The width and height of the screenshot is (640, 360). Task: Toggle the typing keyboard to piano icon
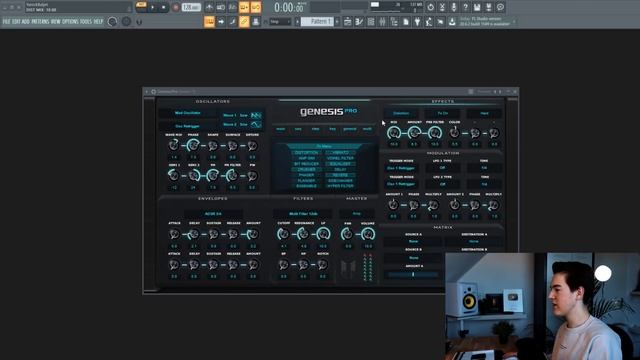point(209,22)
